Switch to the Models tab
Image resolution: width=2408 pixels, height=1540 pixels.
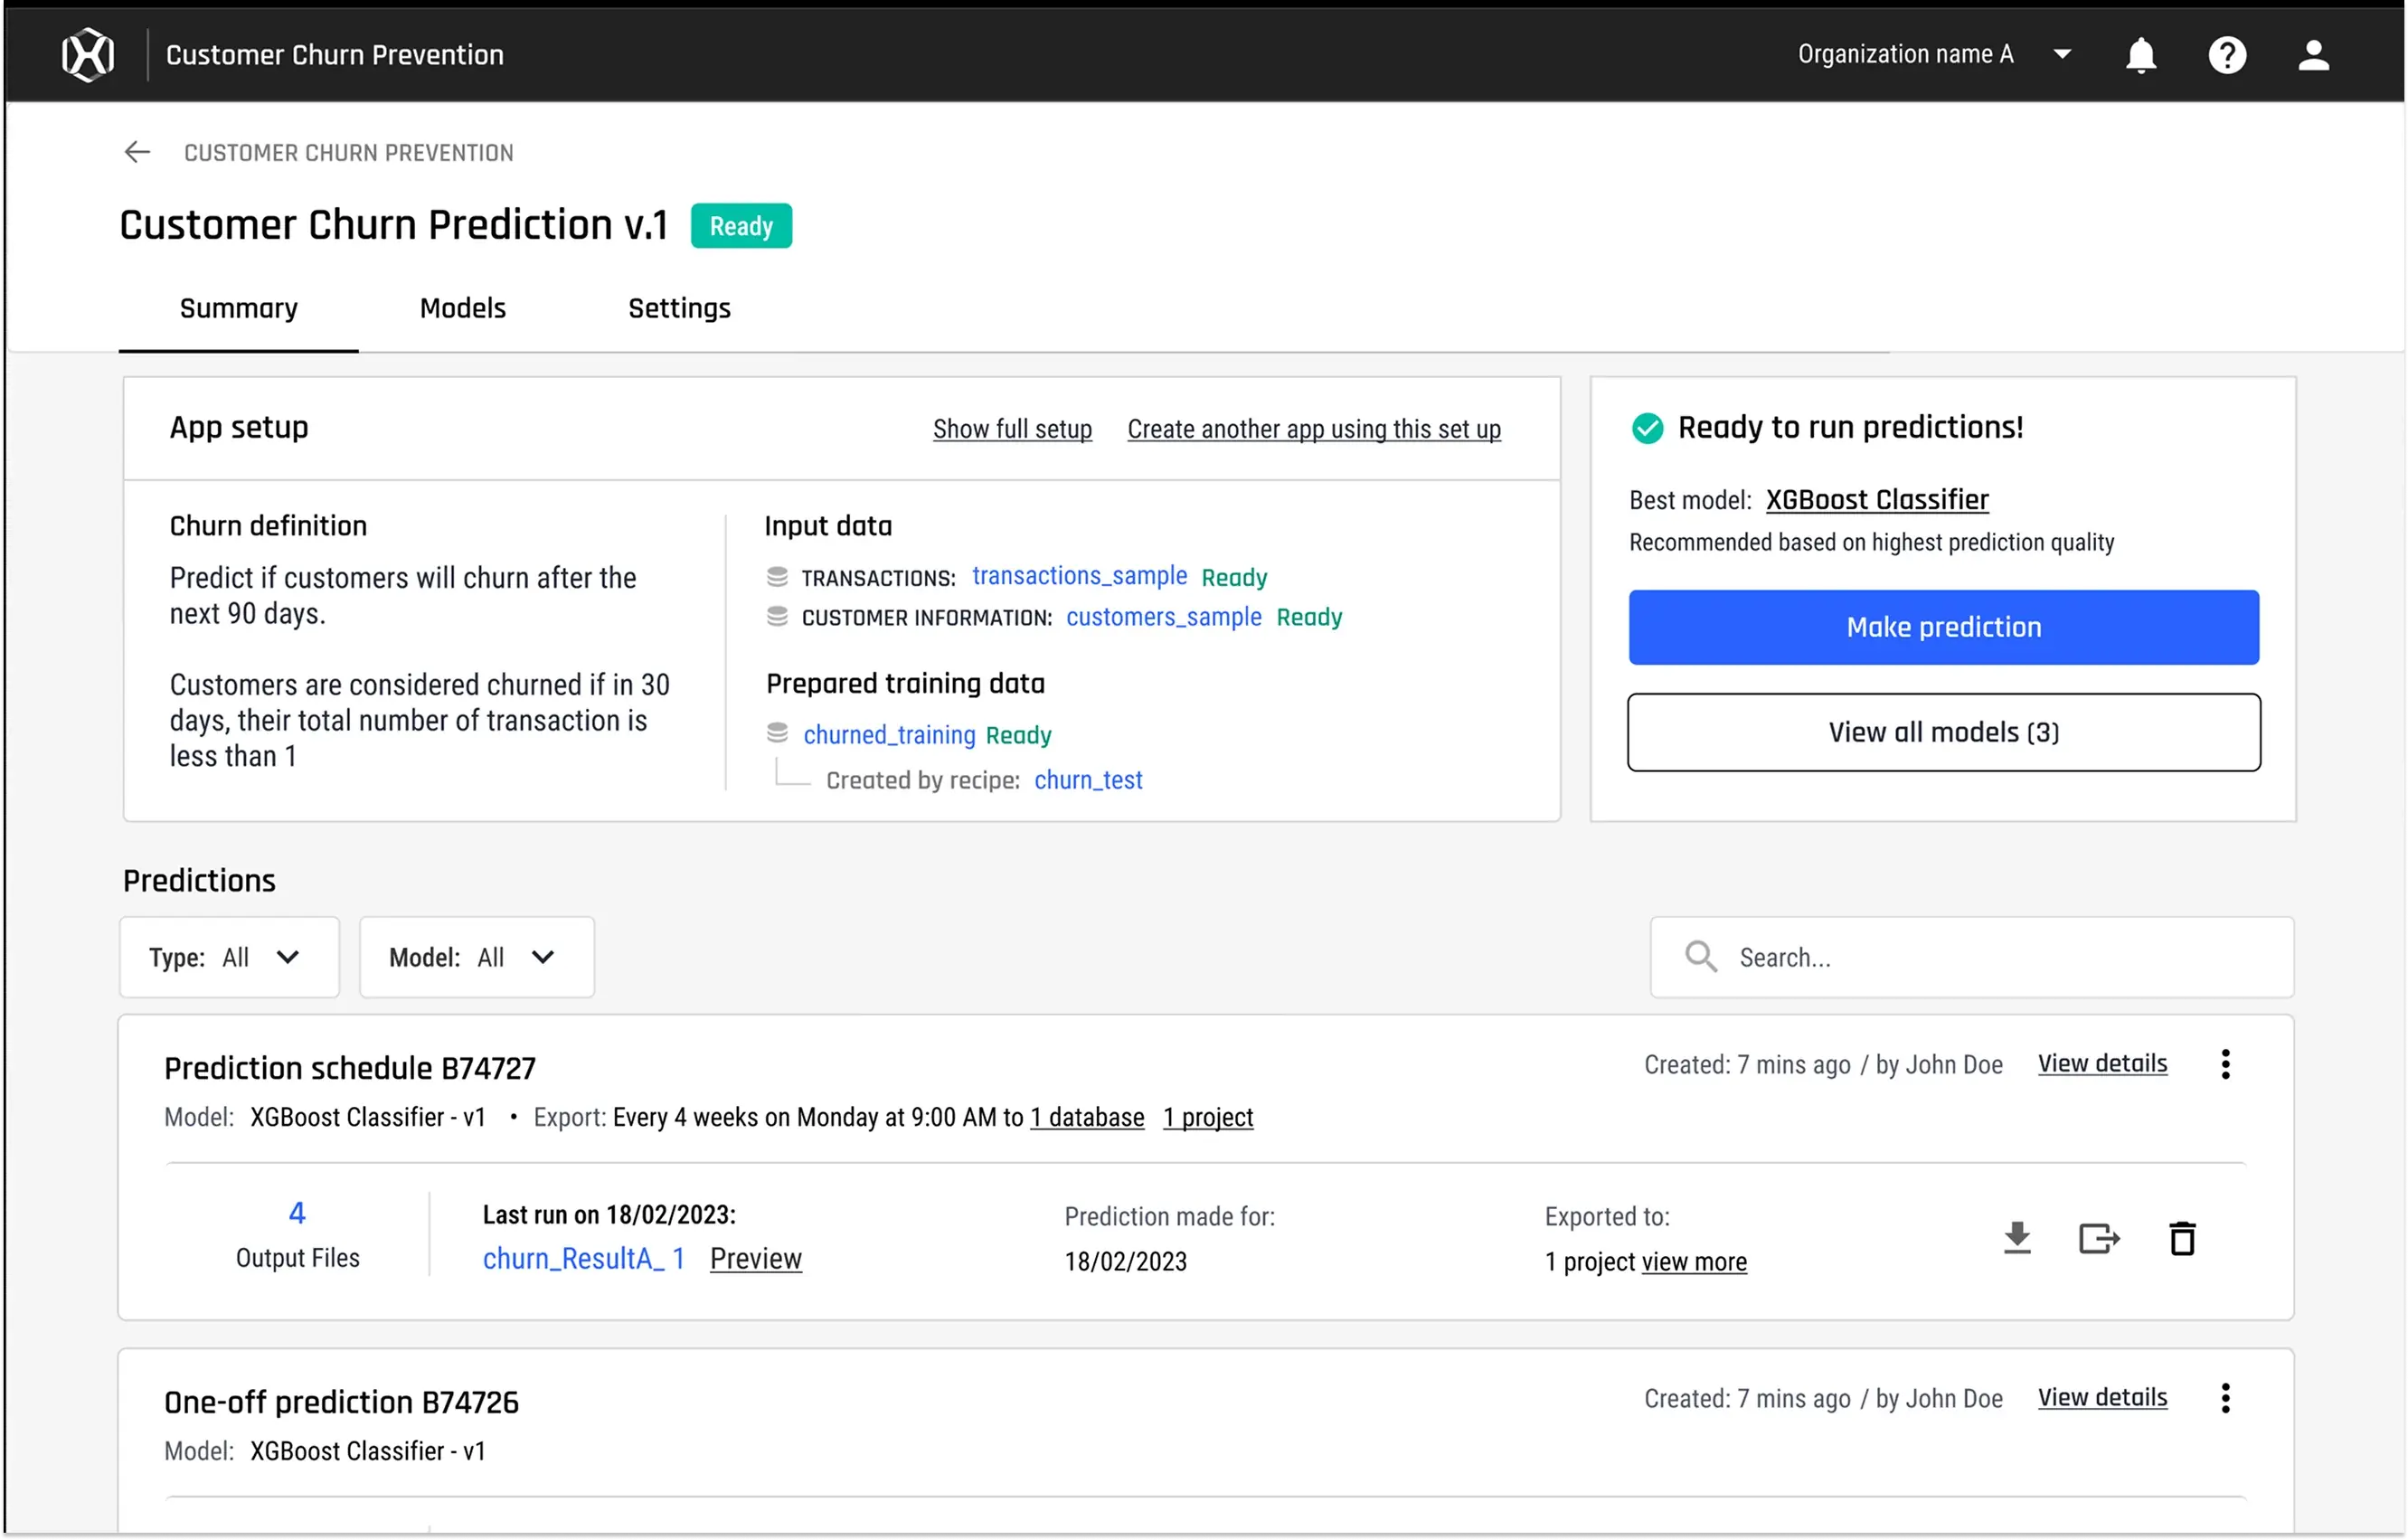[x=463, y=308]
